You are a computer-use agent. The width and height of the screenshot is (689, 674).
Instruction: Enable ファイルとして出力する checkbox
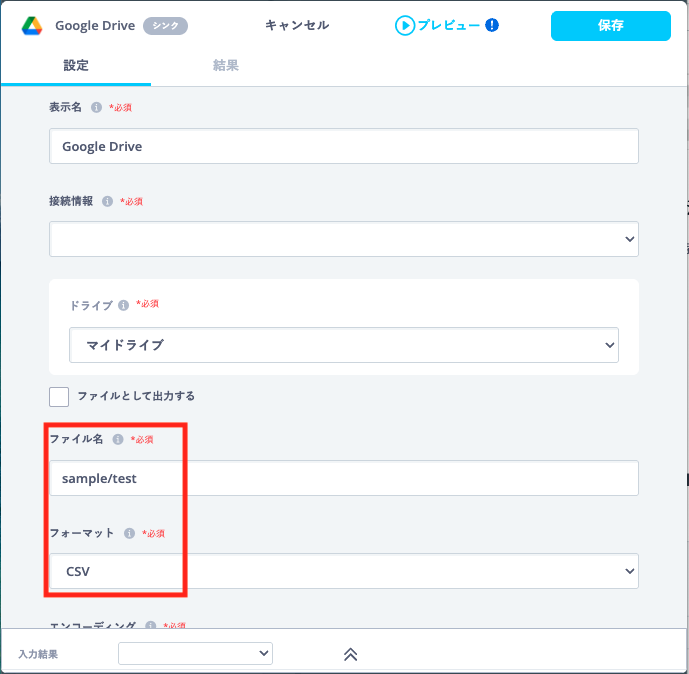coord(59,397)
